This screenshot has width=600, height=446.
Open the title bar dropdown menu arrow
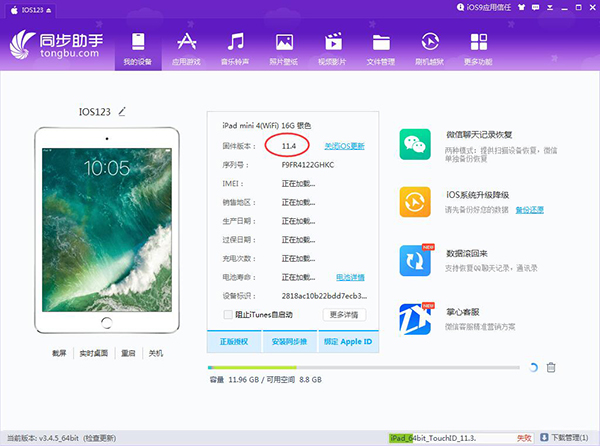point(550,7)
